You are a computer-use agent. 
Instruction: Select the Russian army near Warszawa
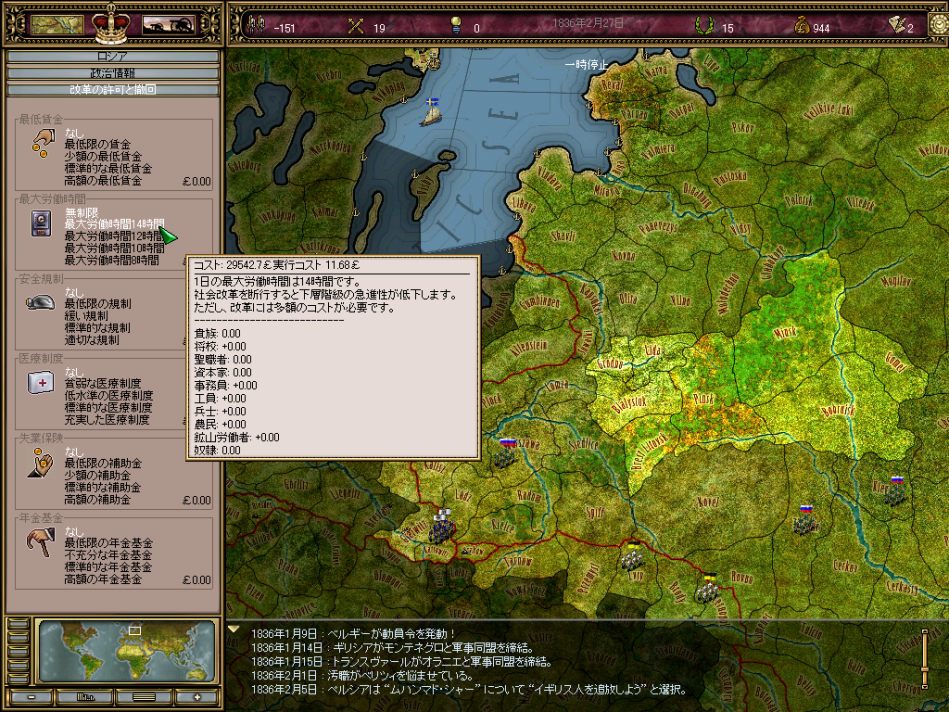point(504,453)
